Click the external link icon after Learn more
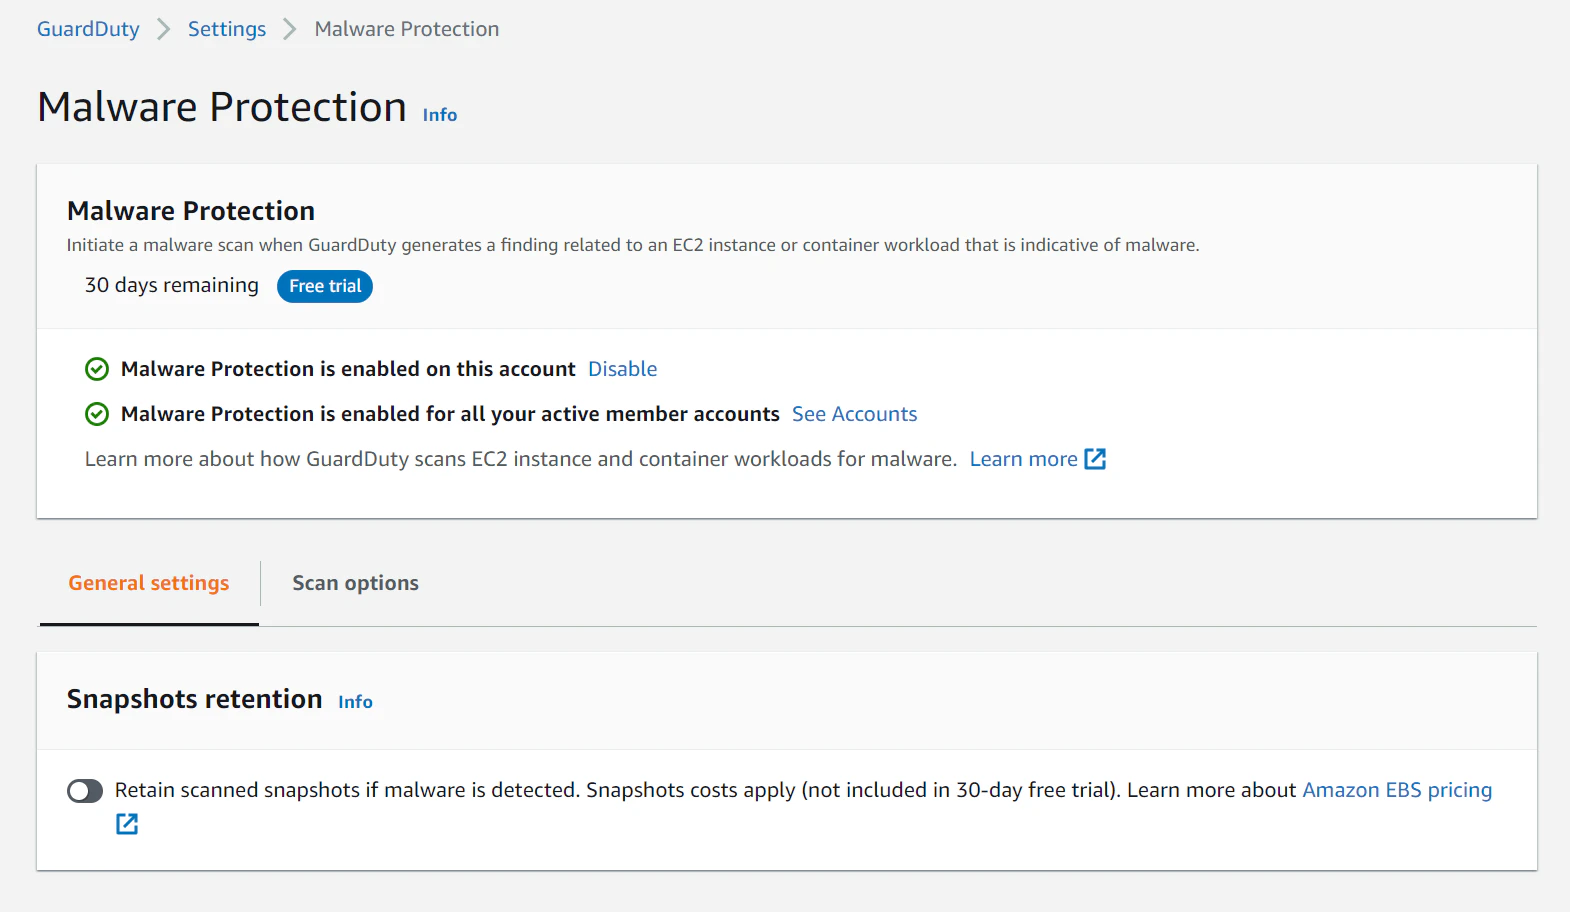The image size is (1570, 912). (x=1095, y=459)
